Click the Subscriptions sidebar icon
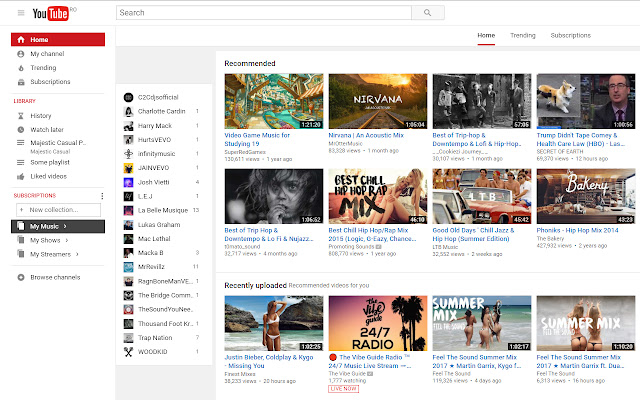 pos(21,82)
